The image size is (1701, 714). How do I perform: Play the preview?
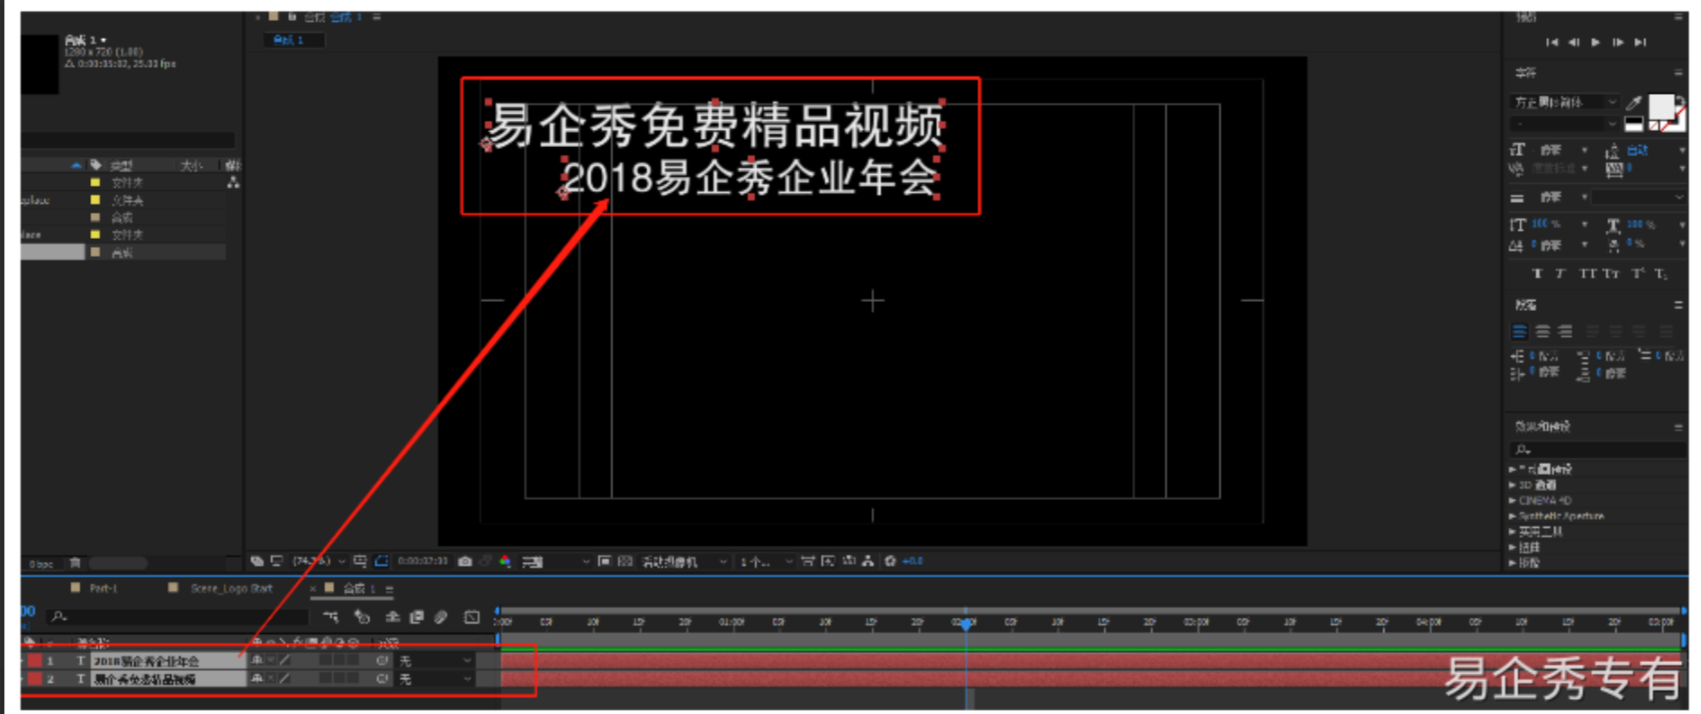tap(1596, 42)
